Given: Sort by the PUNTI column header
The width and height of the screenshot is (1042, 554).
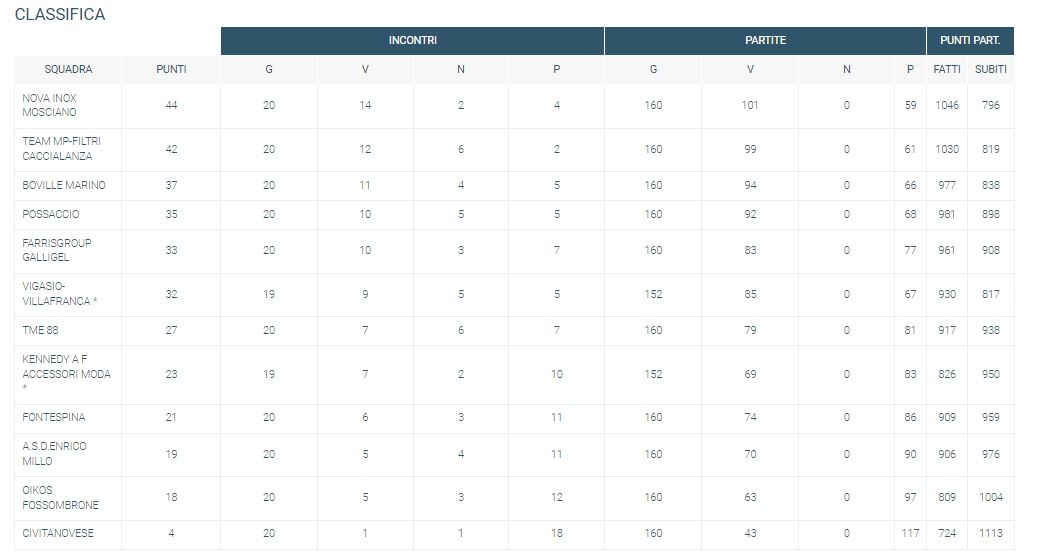Looking at the screenshot, I should pyautogui.click(x=171, y=69).
